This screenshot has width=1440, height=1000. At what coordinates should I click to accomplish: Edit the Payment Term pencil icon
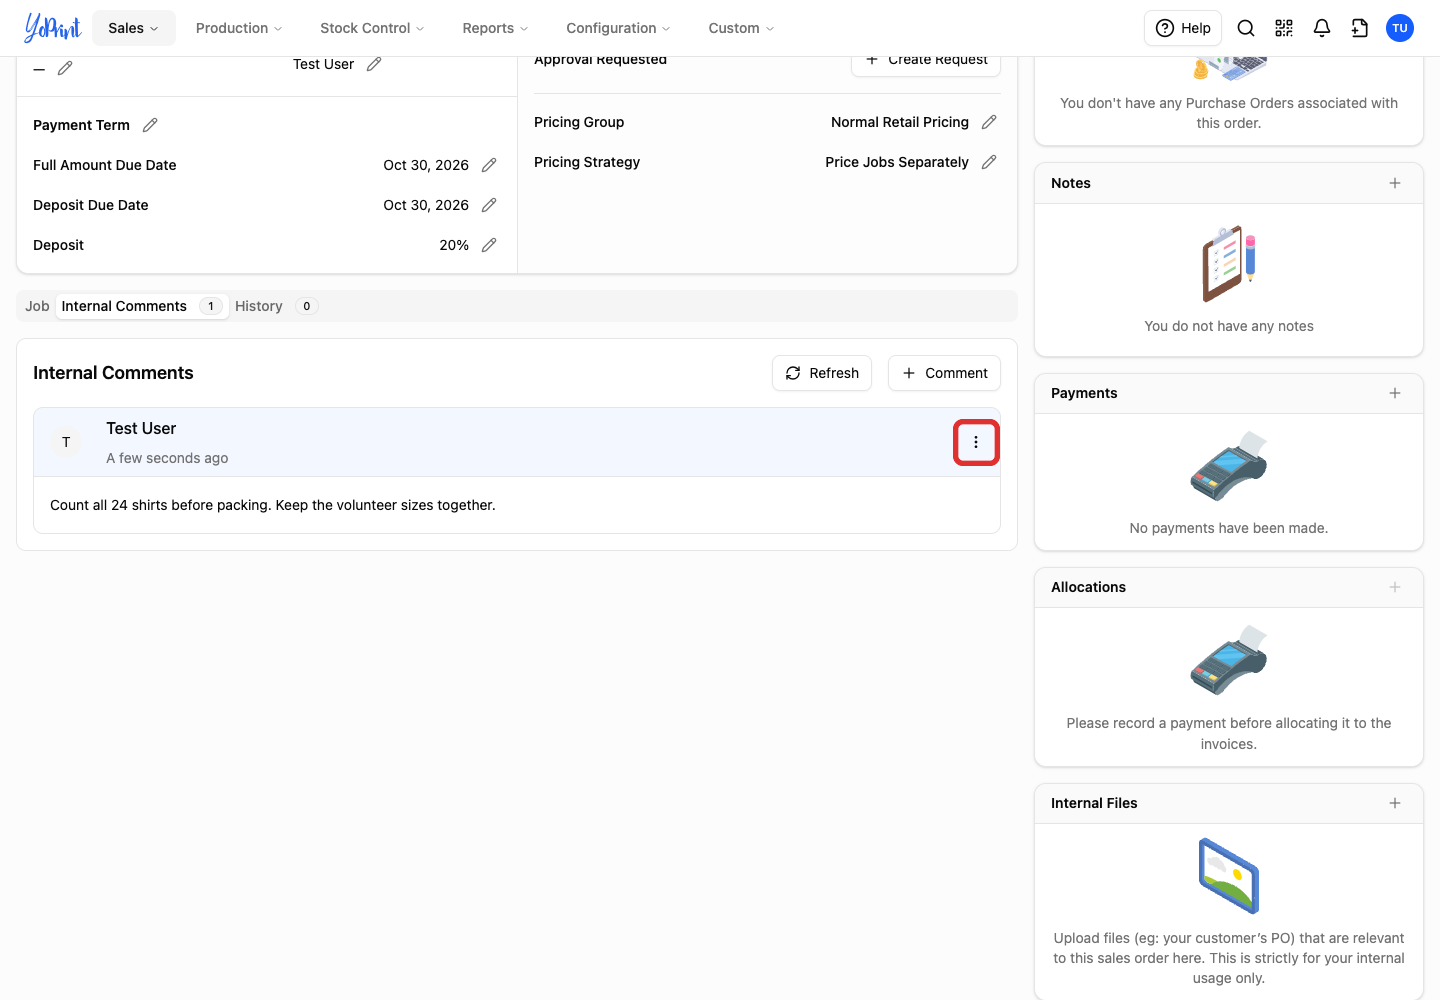point(150,125)
